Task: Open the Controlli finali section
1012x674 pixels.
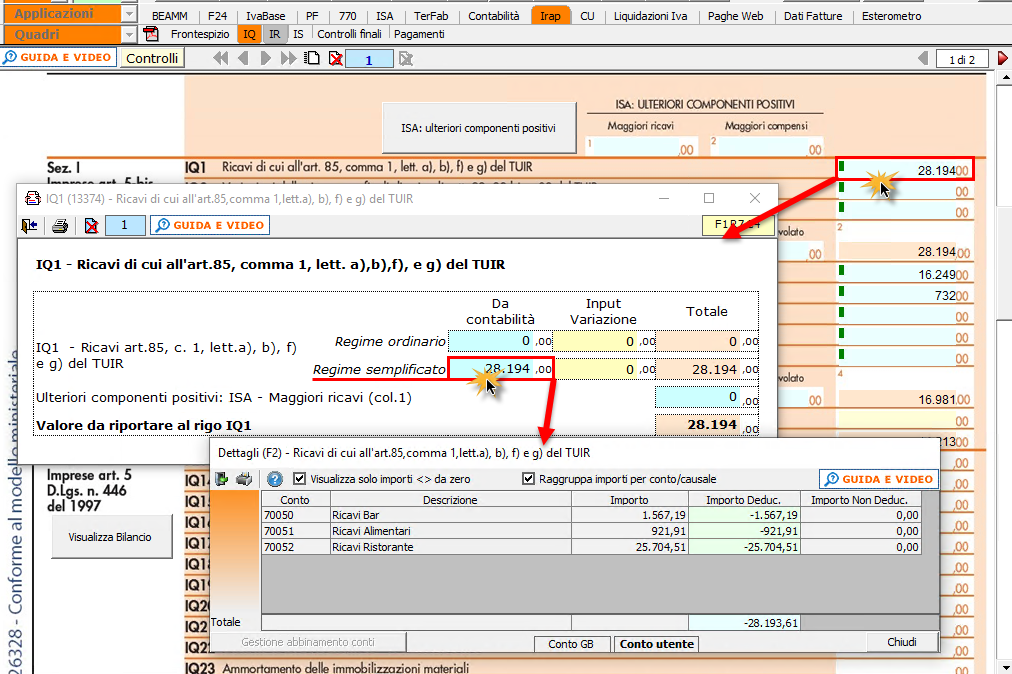Action: click(x=349, y=34)
